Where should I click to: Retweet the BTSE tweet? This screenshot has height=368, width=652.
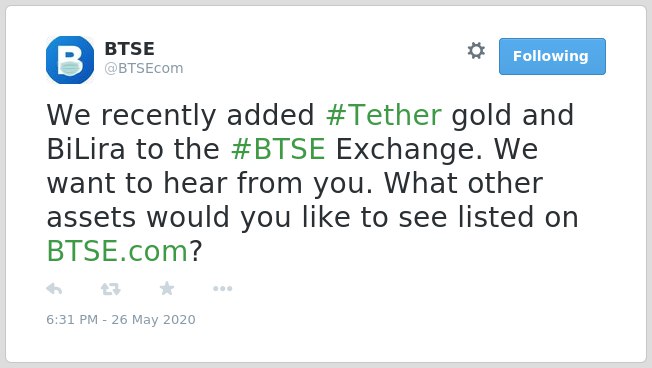click(x=111, y=289)
